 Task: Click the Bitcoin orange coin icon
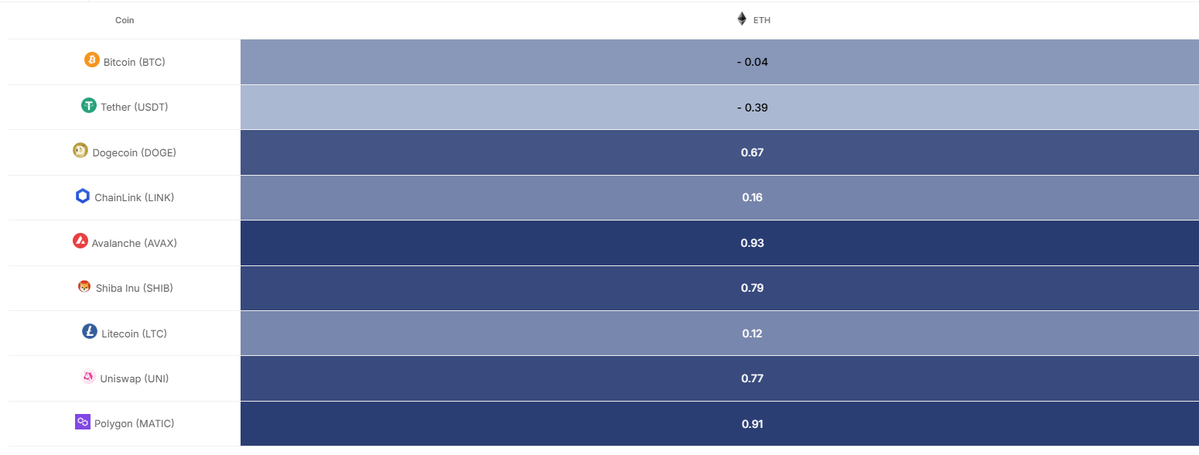point(92,61)
